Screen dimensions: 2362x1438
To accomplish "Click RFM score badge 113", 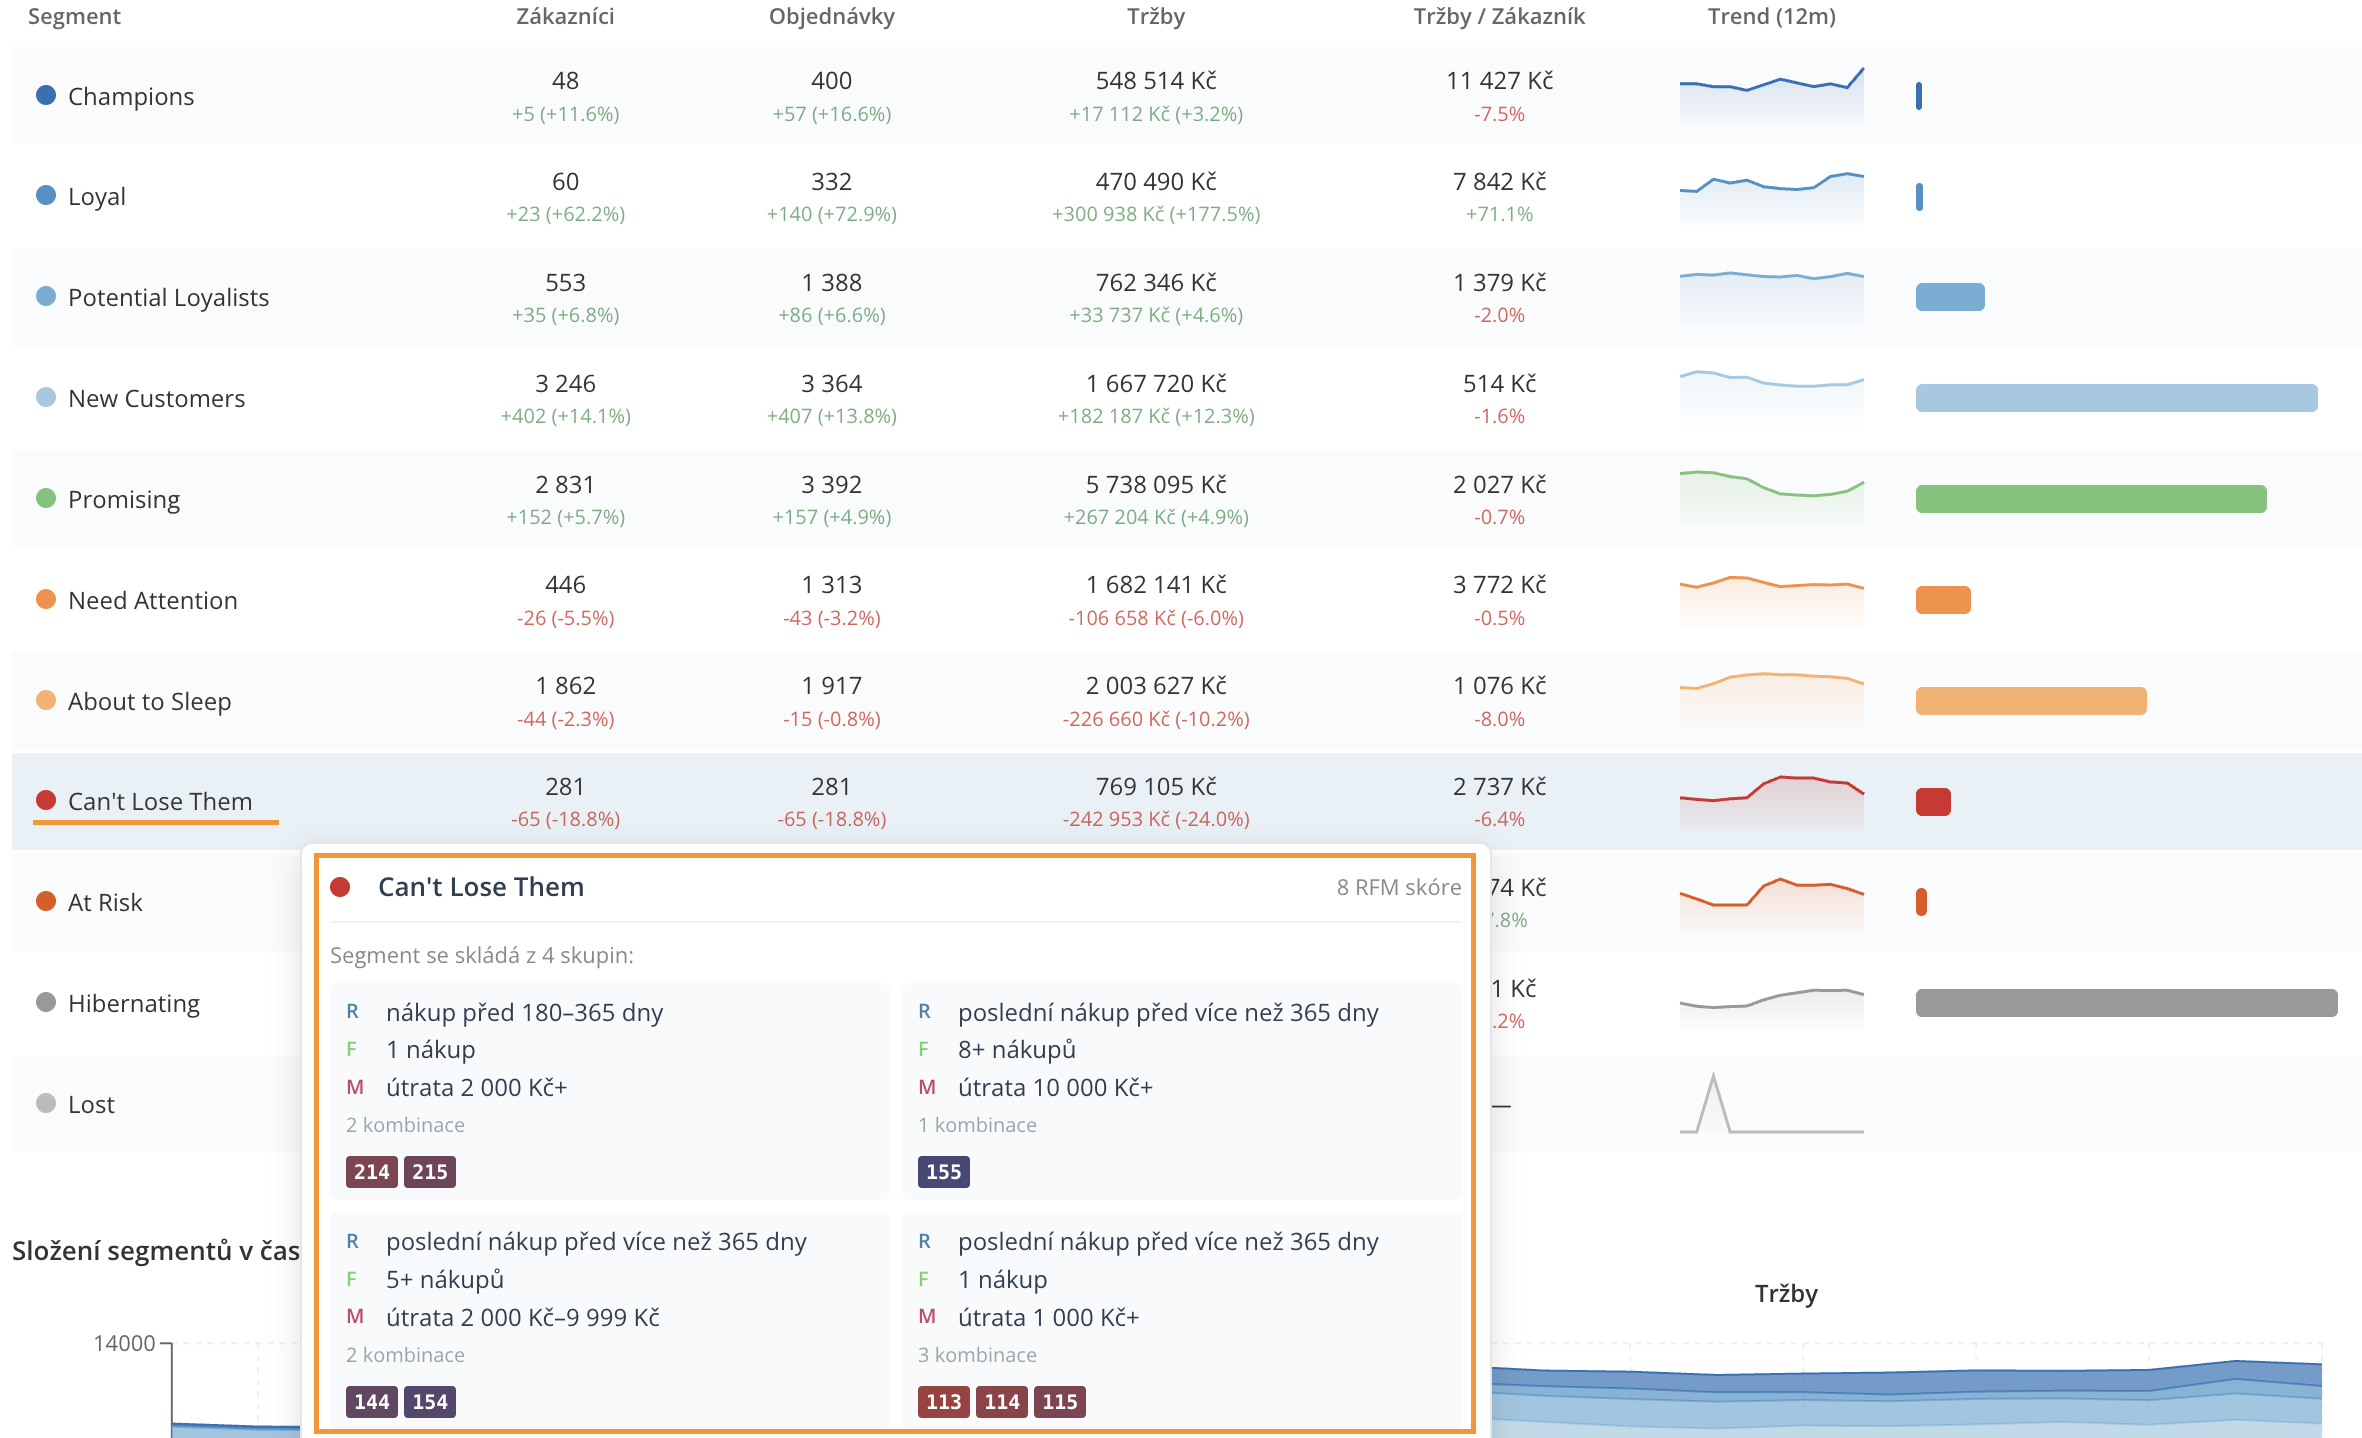I will pos(943,1402).
